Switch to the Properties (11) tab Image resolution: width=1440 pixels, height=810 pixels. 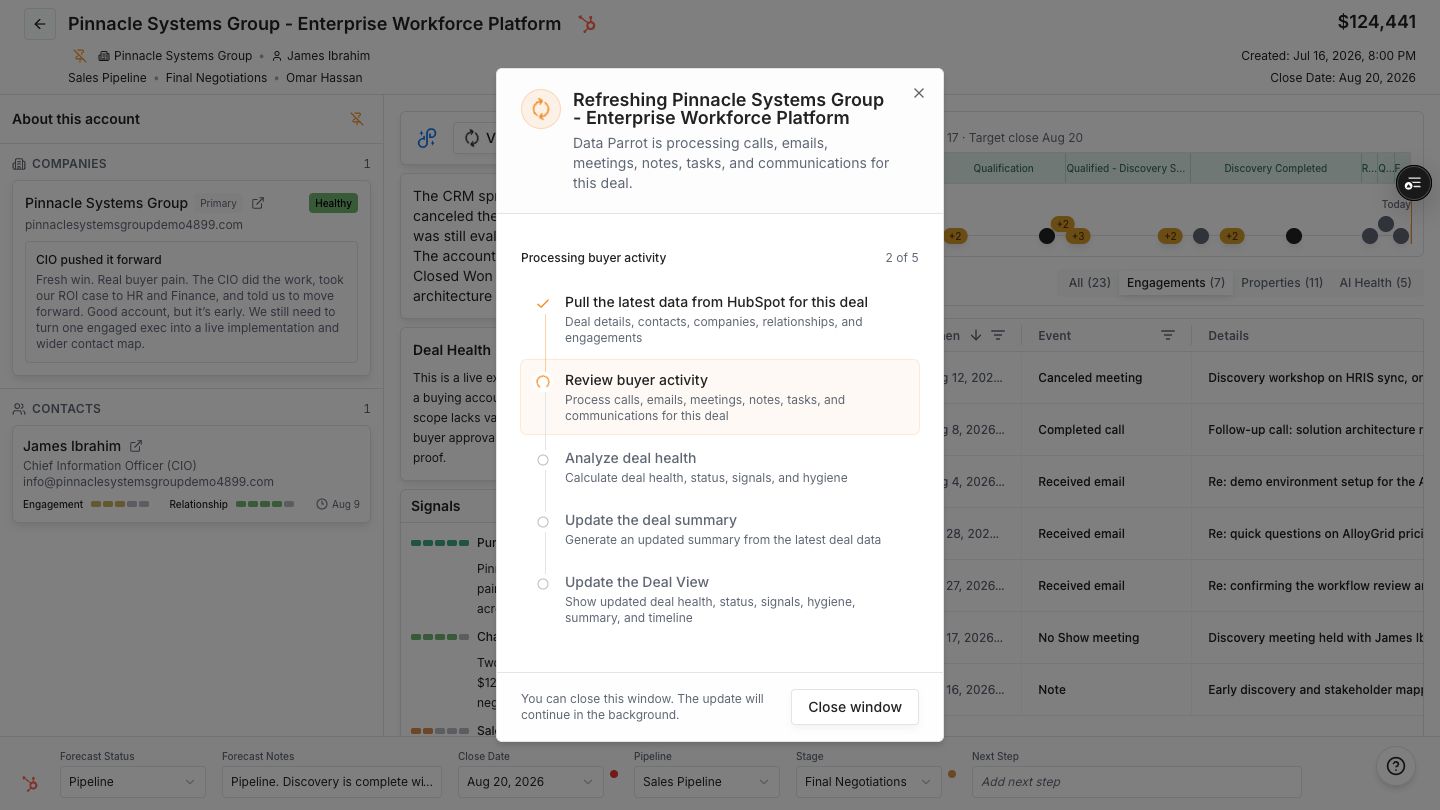click(1282, 283)
